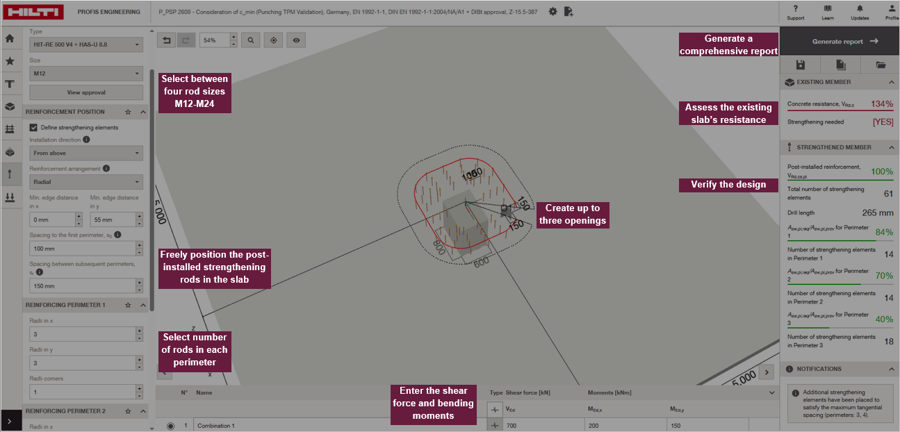Toggle load type icon in the 700 row
The width and height of the screenshot is (900, 432).
pos(495,426)
